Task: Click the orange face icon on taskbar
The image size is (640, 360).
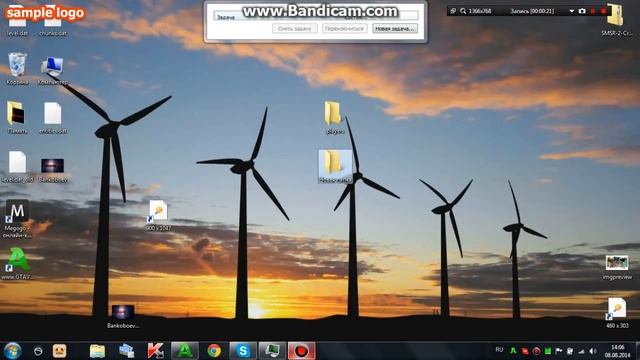Action: point(60,351)
